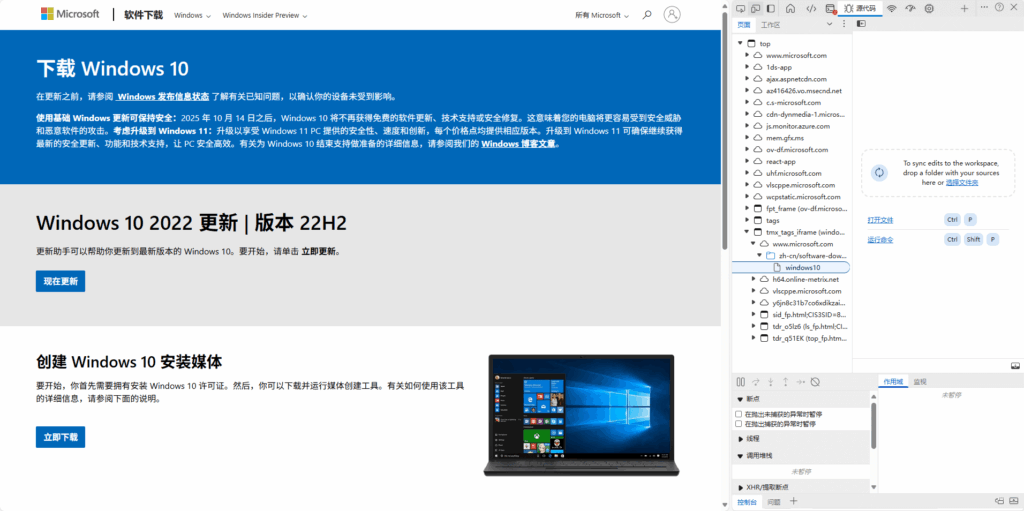Image resolution: width=1024 pixels, height=511 pixels.
Task: Click the navigator vertical three-dot menu
Action: pos(844,24)
